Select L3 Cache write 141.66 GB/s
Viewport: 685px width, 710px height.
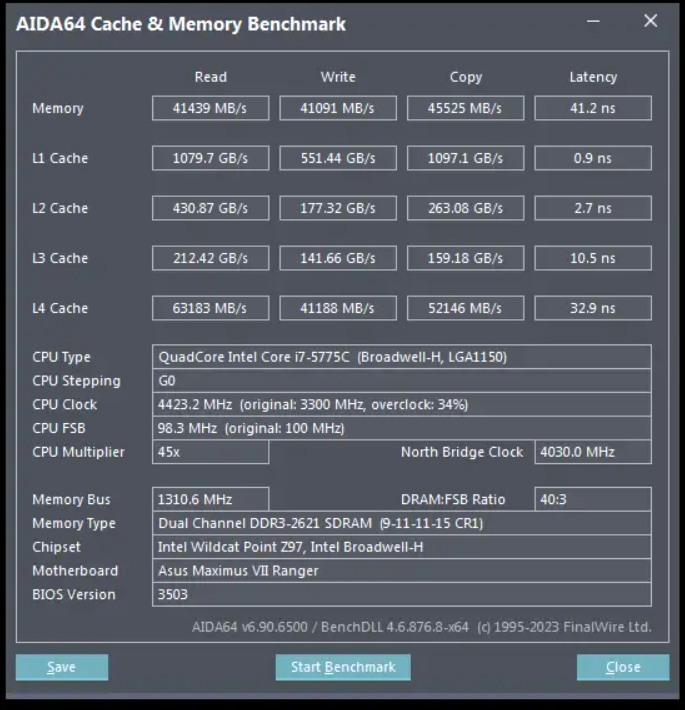(x=338, y=258)
